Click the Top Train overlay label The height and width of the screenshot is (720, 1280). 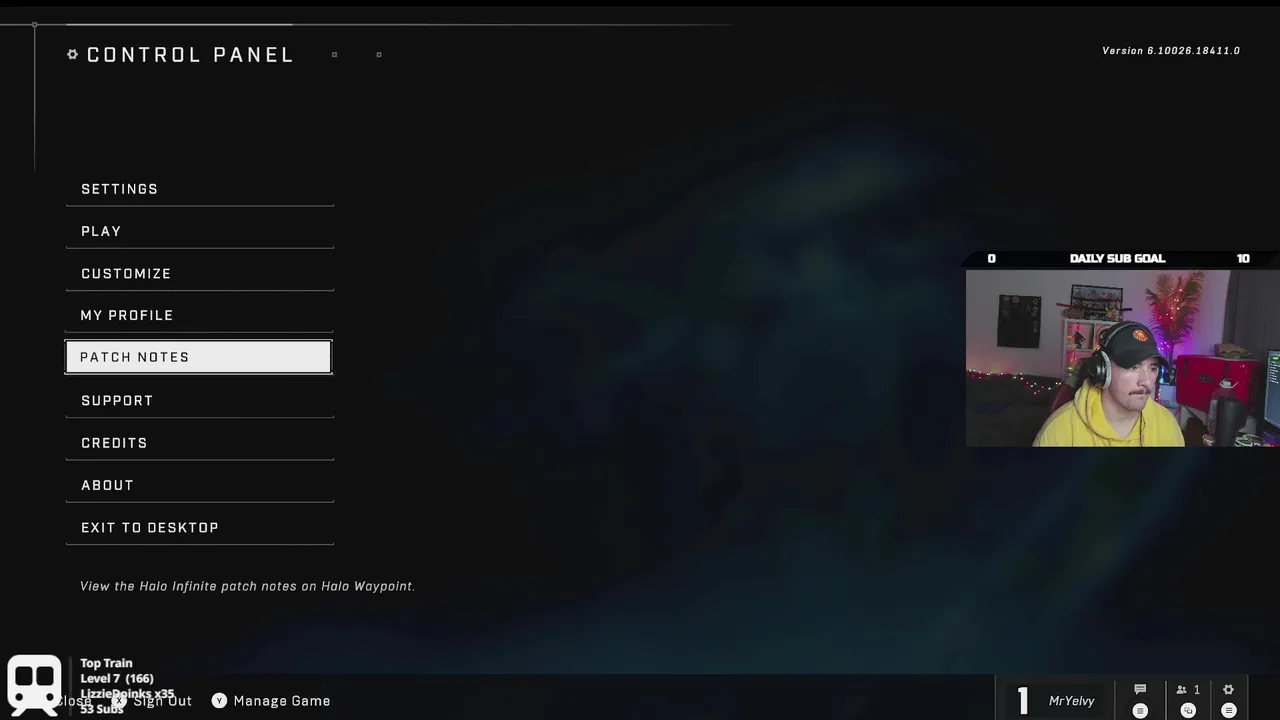tap(106, 663)
